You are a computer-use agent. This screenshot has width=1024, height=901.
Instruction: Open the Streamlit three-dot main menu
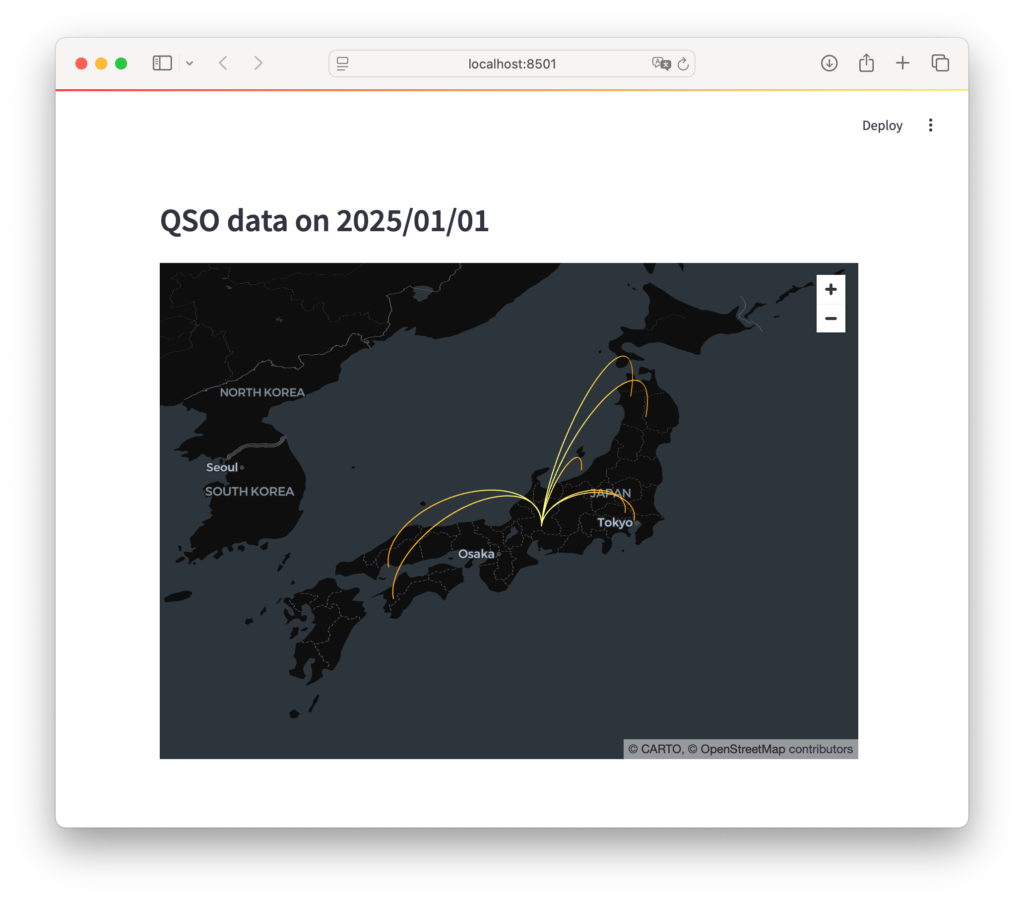click(930, 125)
